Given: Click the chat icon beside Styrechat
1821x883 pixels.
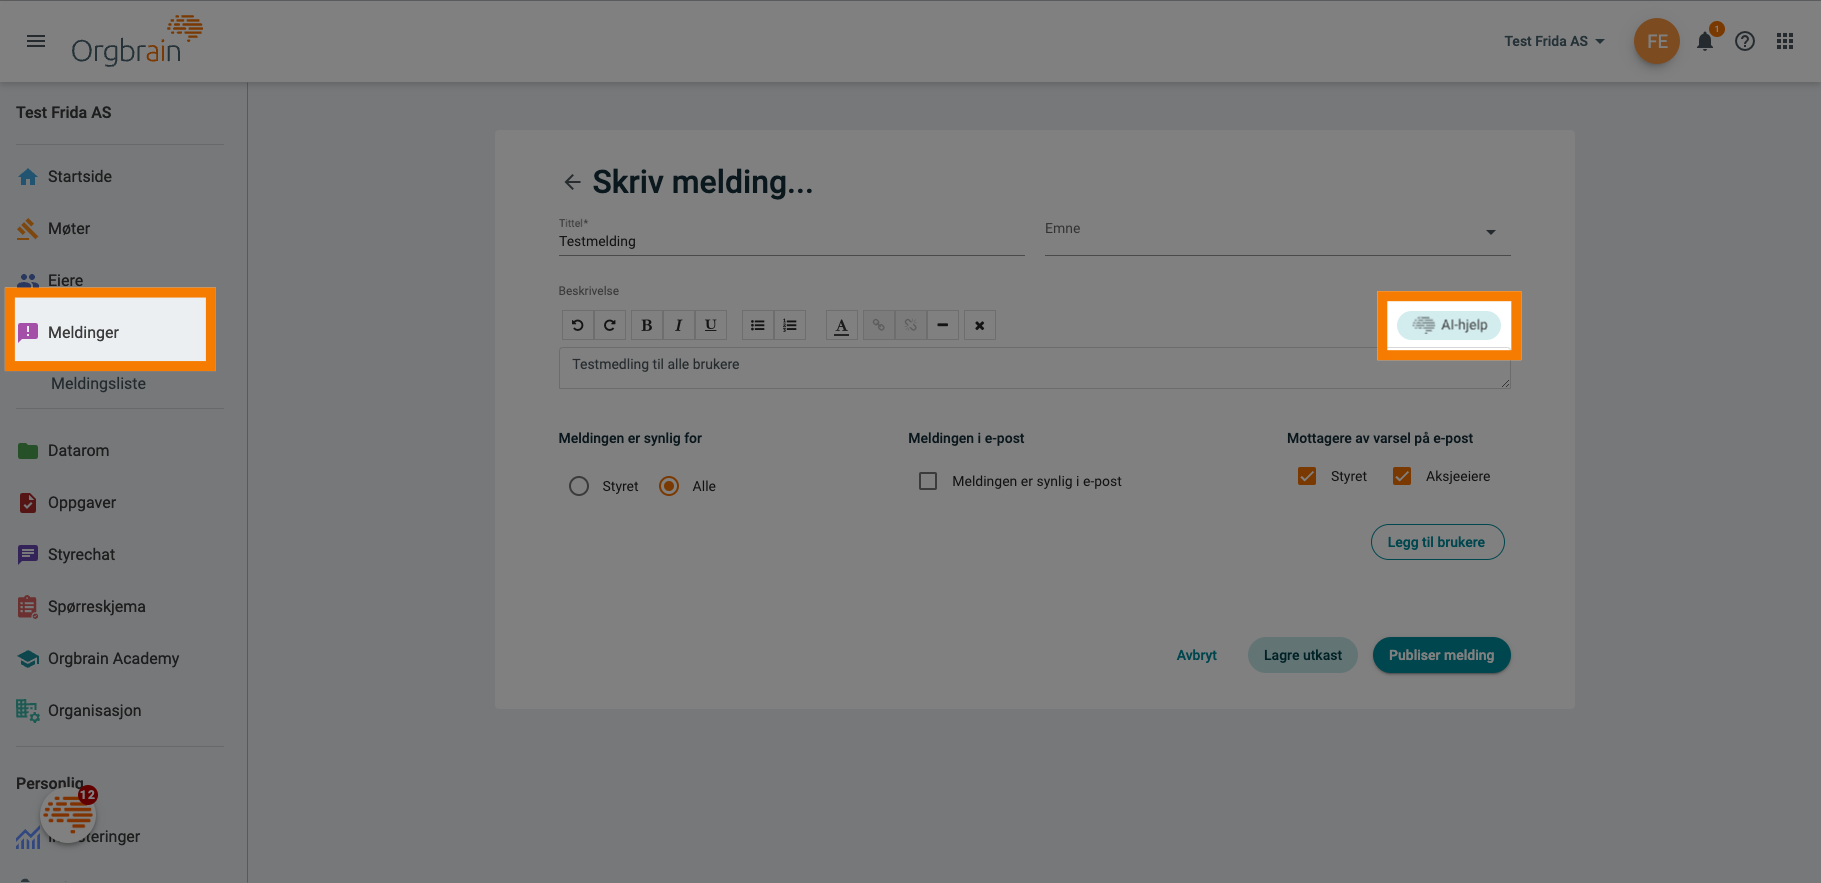Looking at the screenshot, I should click(x=28, y=554).
